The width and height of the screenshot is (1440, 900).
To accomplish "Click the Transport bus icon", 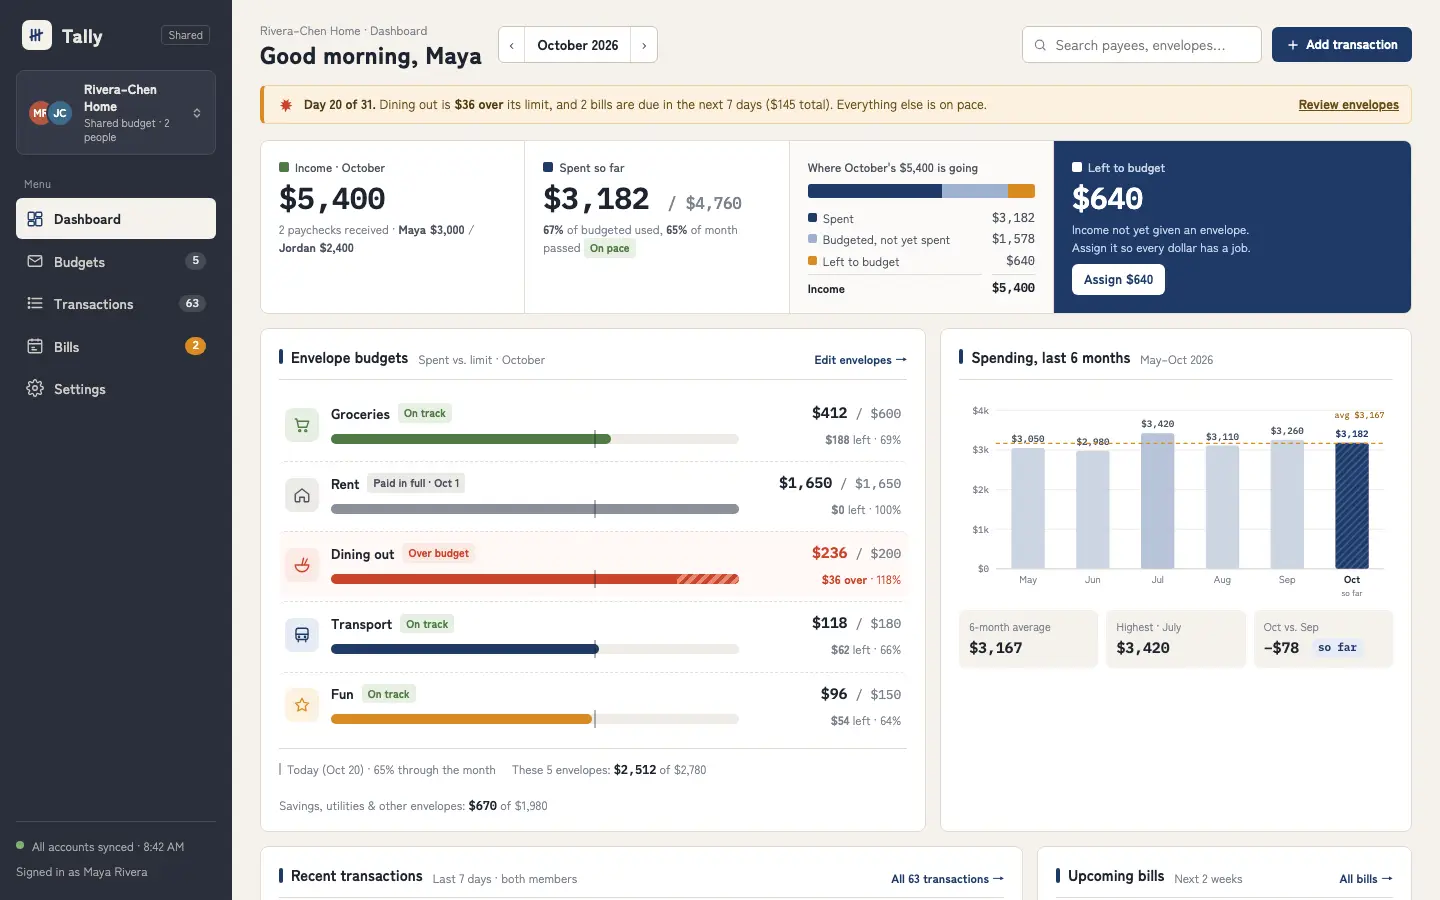I will click(302, 635).
